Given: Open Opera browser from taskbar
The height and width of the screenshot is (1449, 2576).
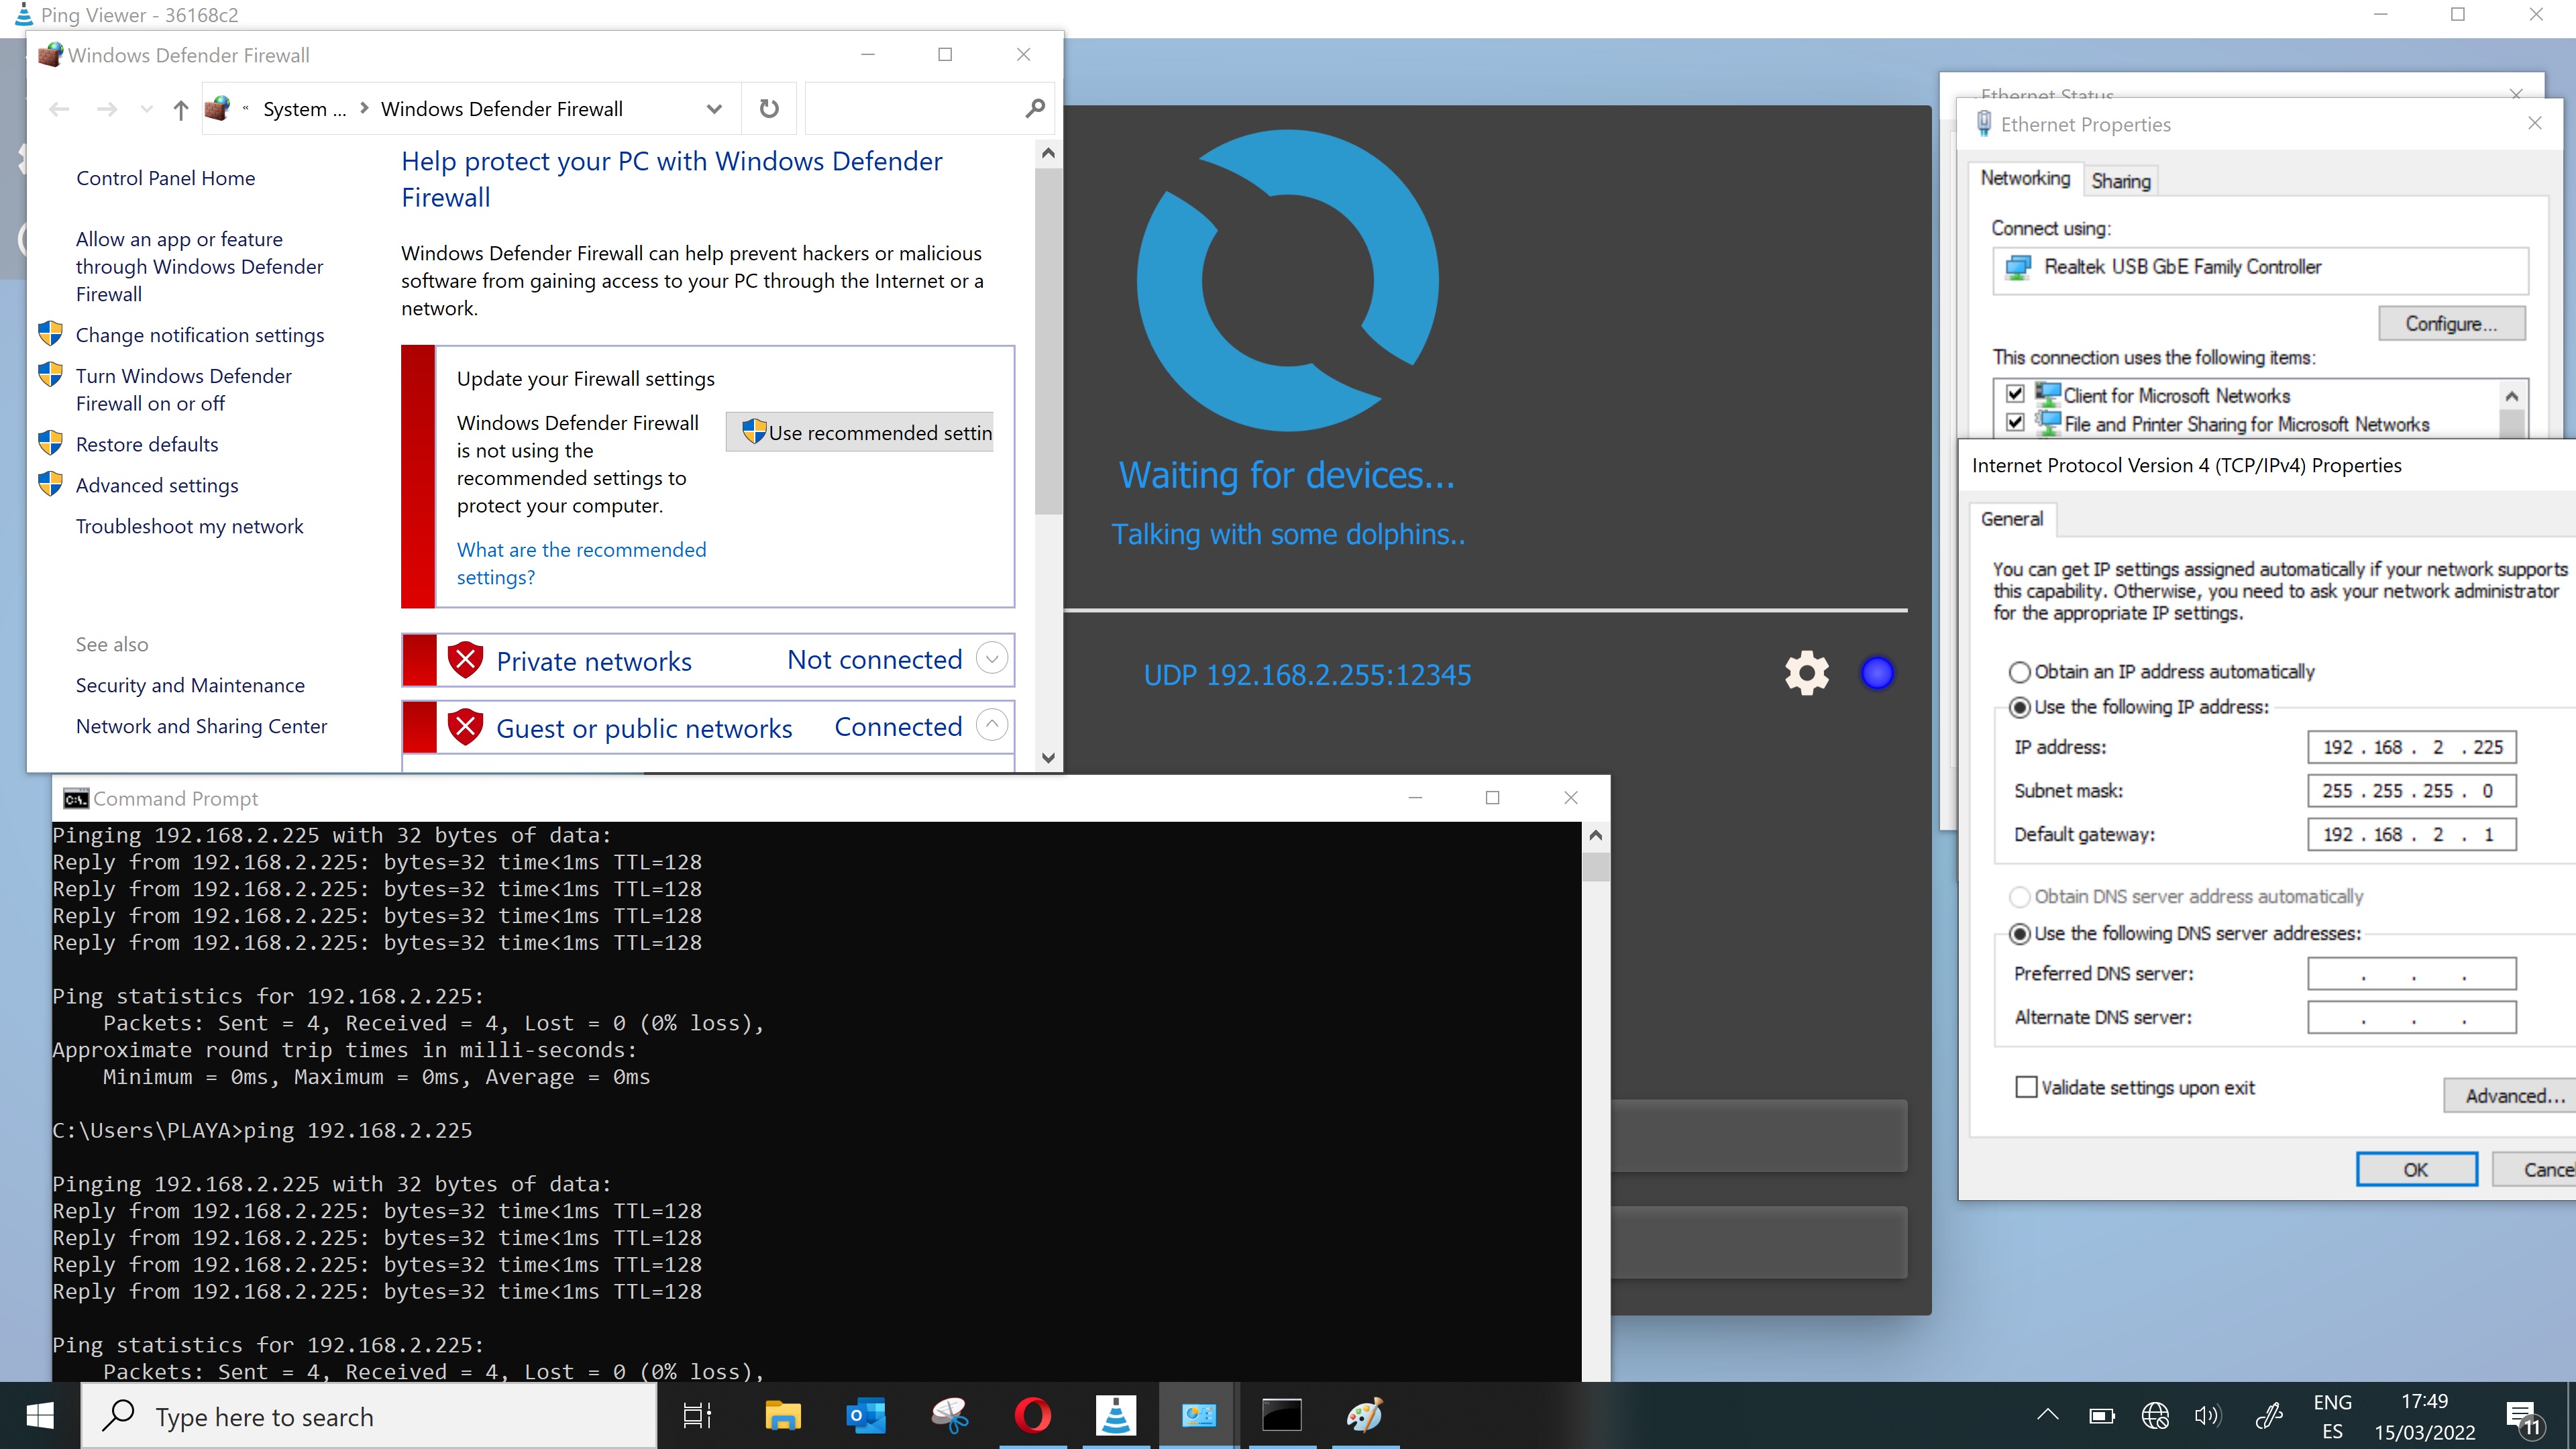Looking at the screenshot, I should click(x=1032, y=1416).
